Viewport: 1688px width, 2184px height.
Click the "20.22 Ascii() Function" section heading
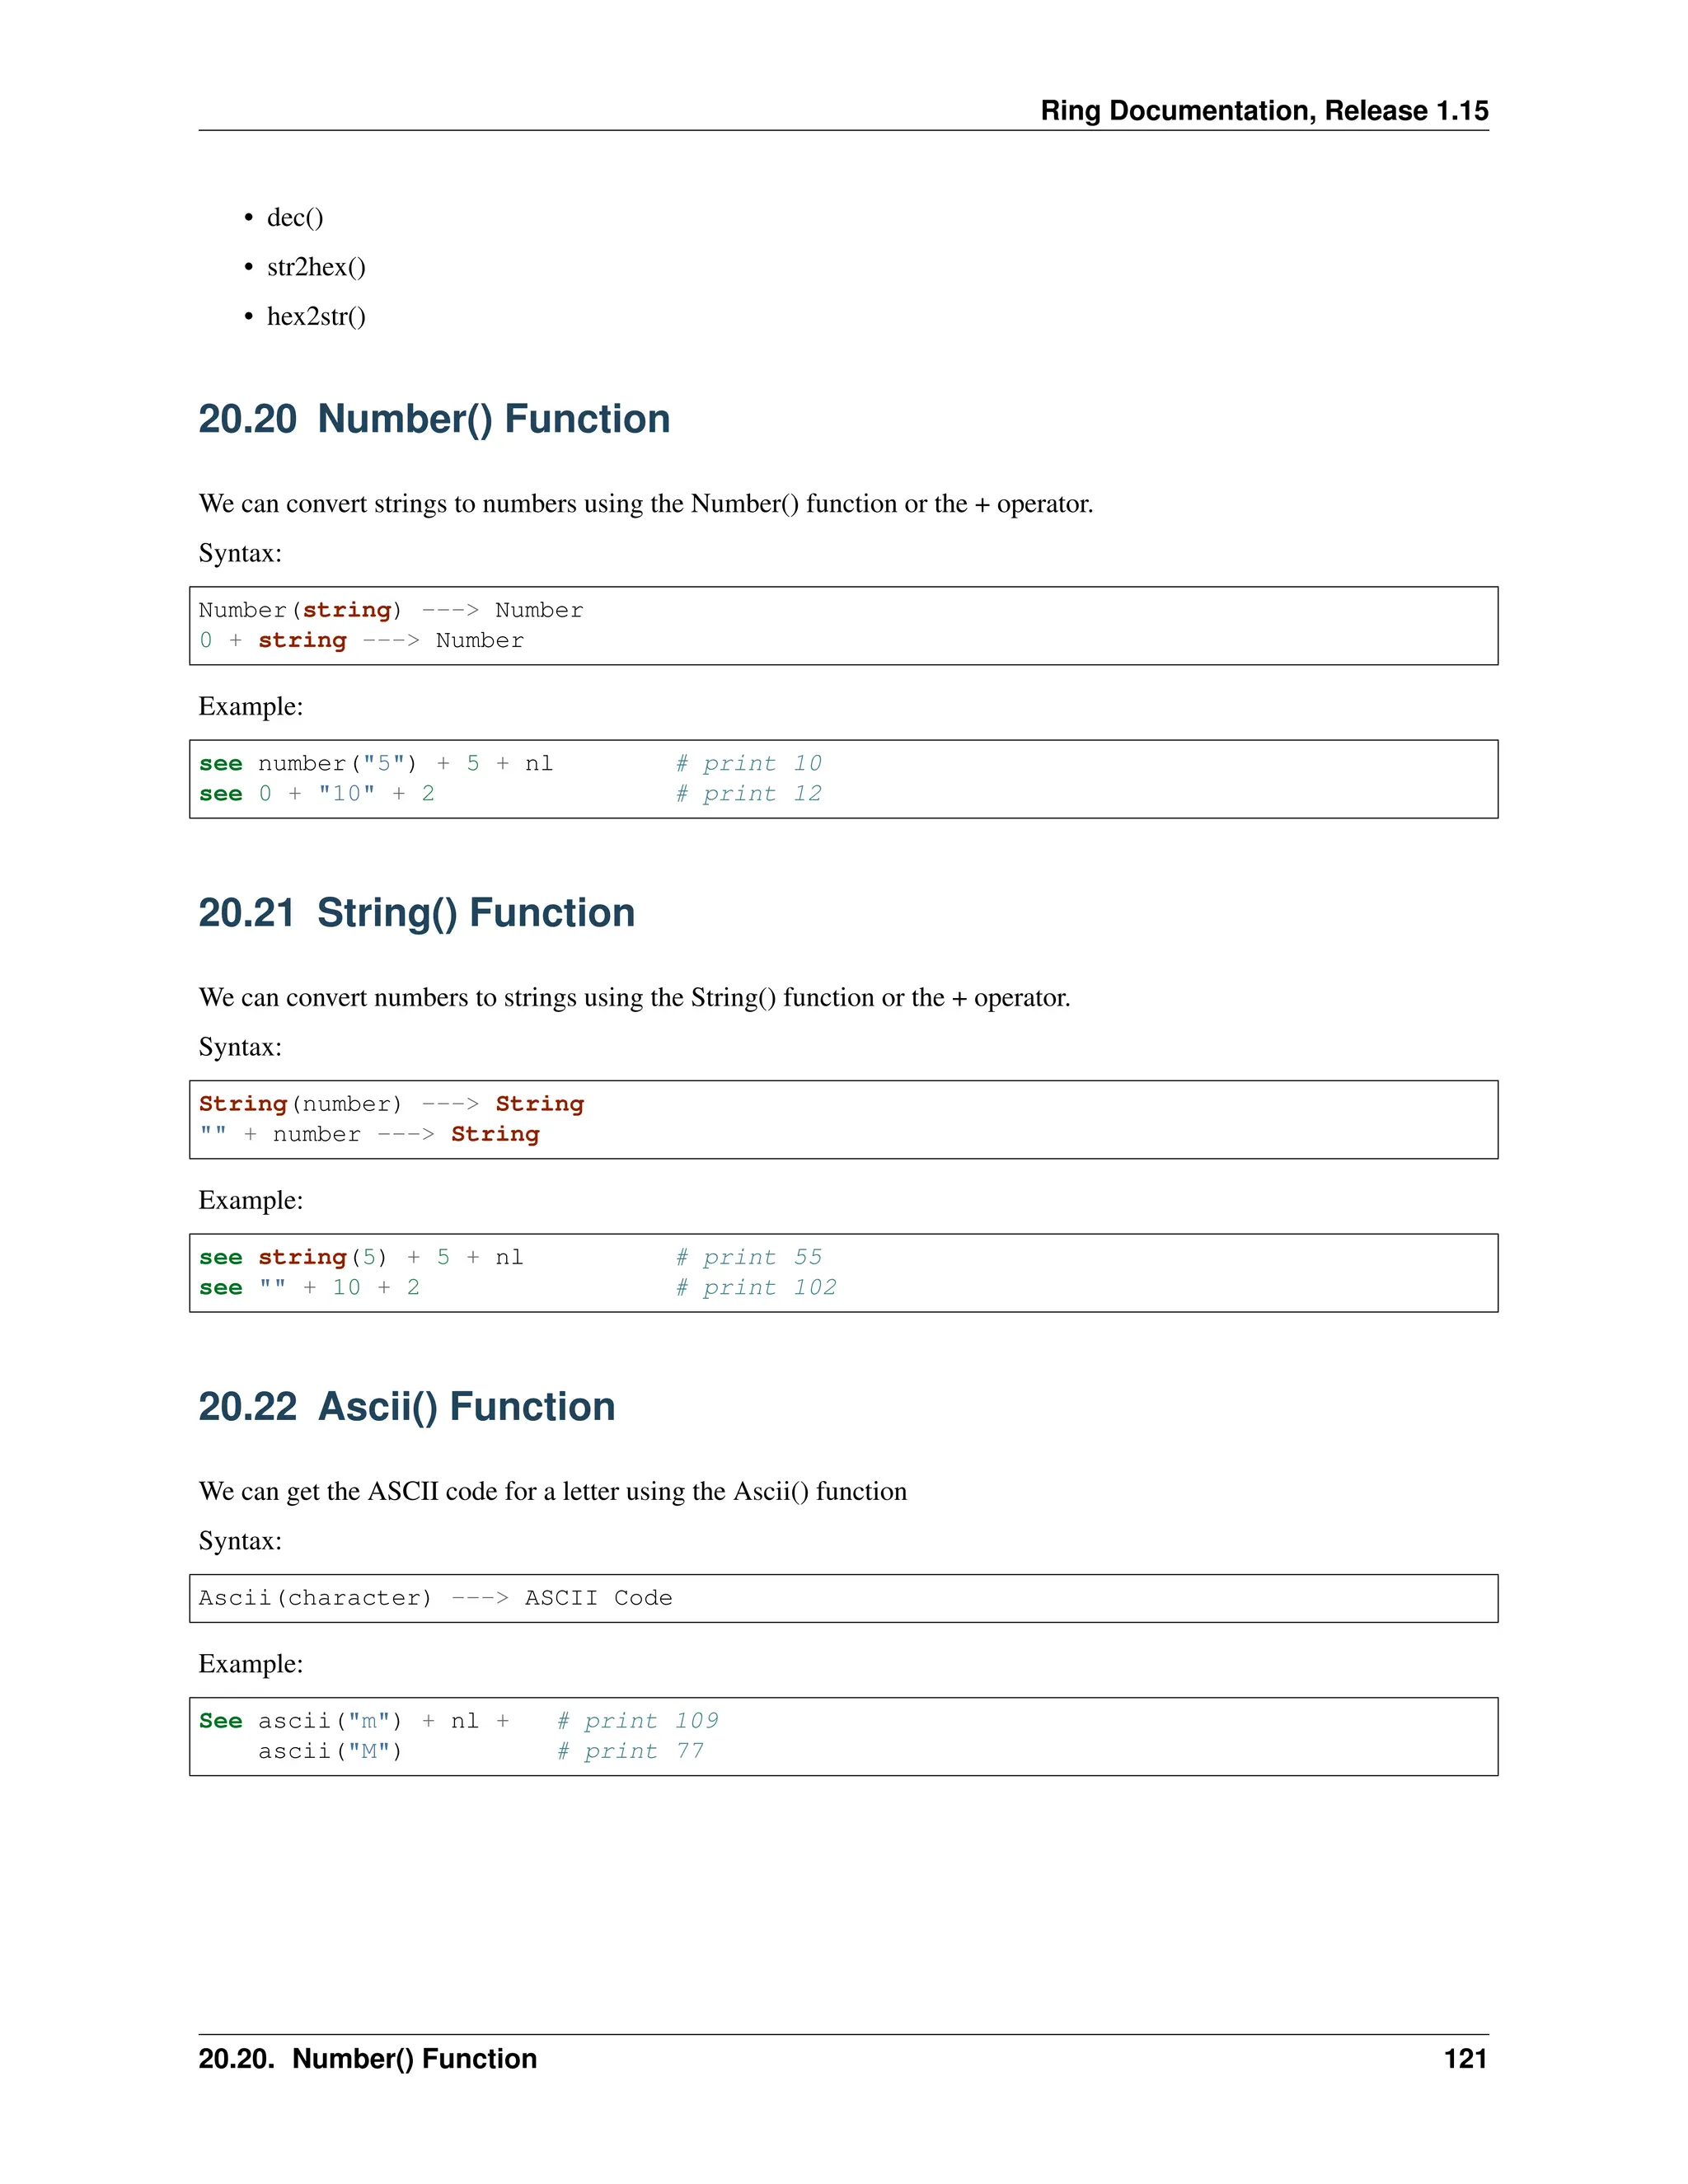click(406, 1407)
